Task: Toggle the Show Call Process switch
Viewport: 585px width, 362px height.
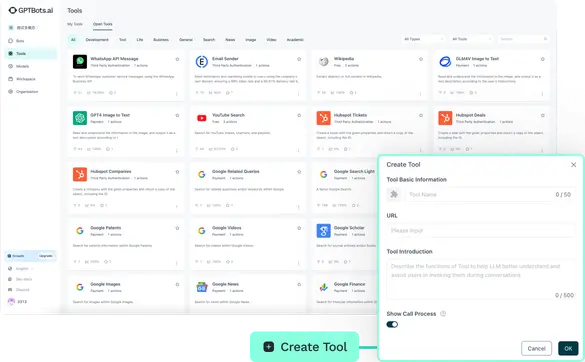Action: pyautogui.click(x=392, y=324)
